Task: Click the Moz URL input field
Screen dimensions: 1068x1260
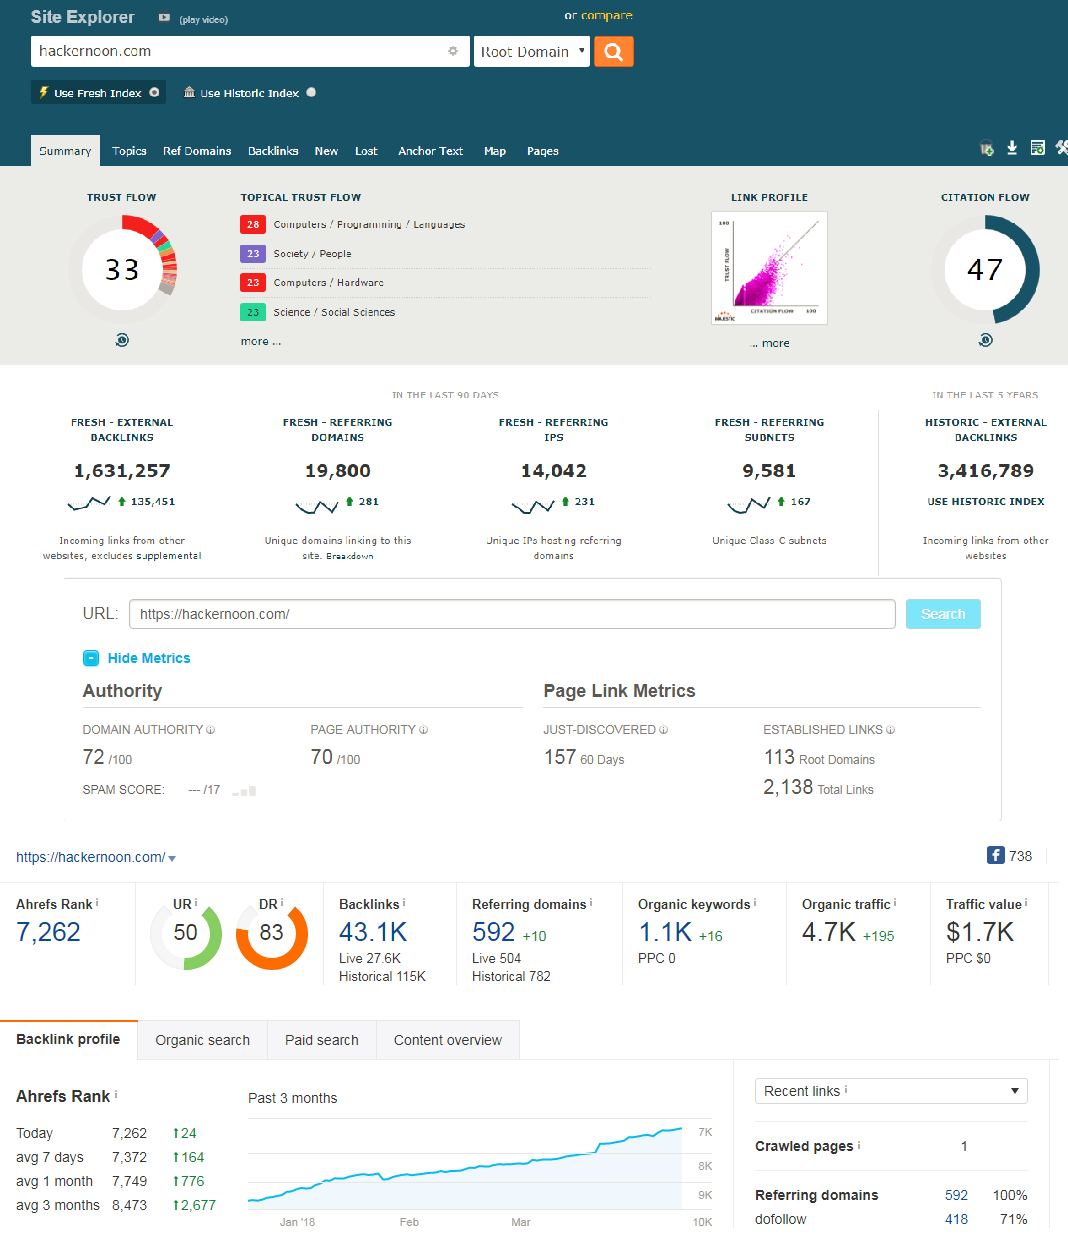Action: coord(512,614)
